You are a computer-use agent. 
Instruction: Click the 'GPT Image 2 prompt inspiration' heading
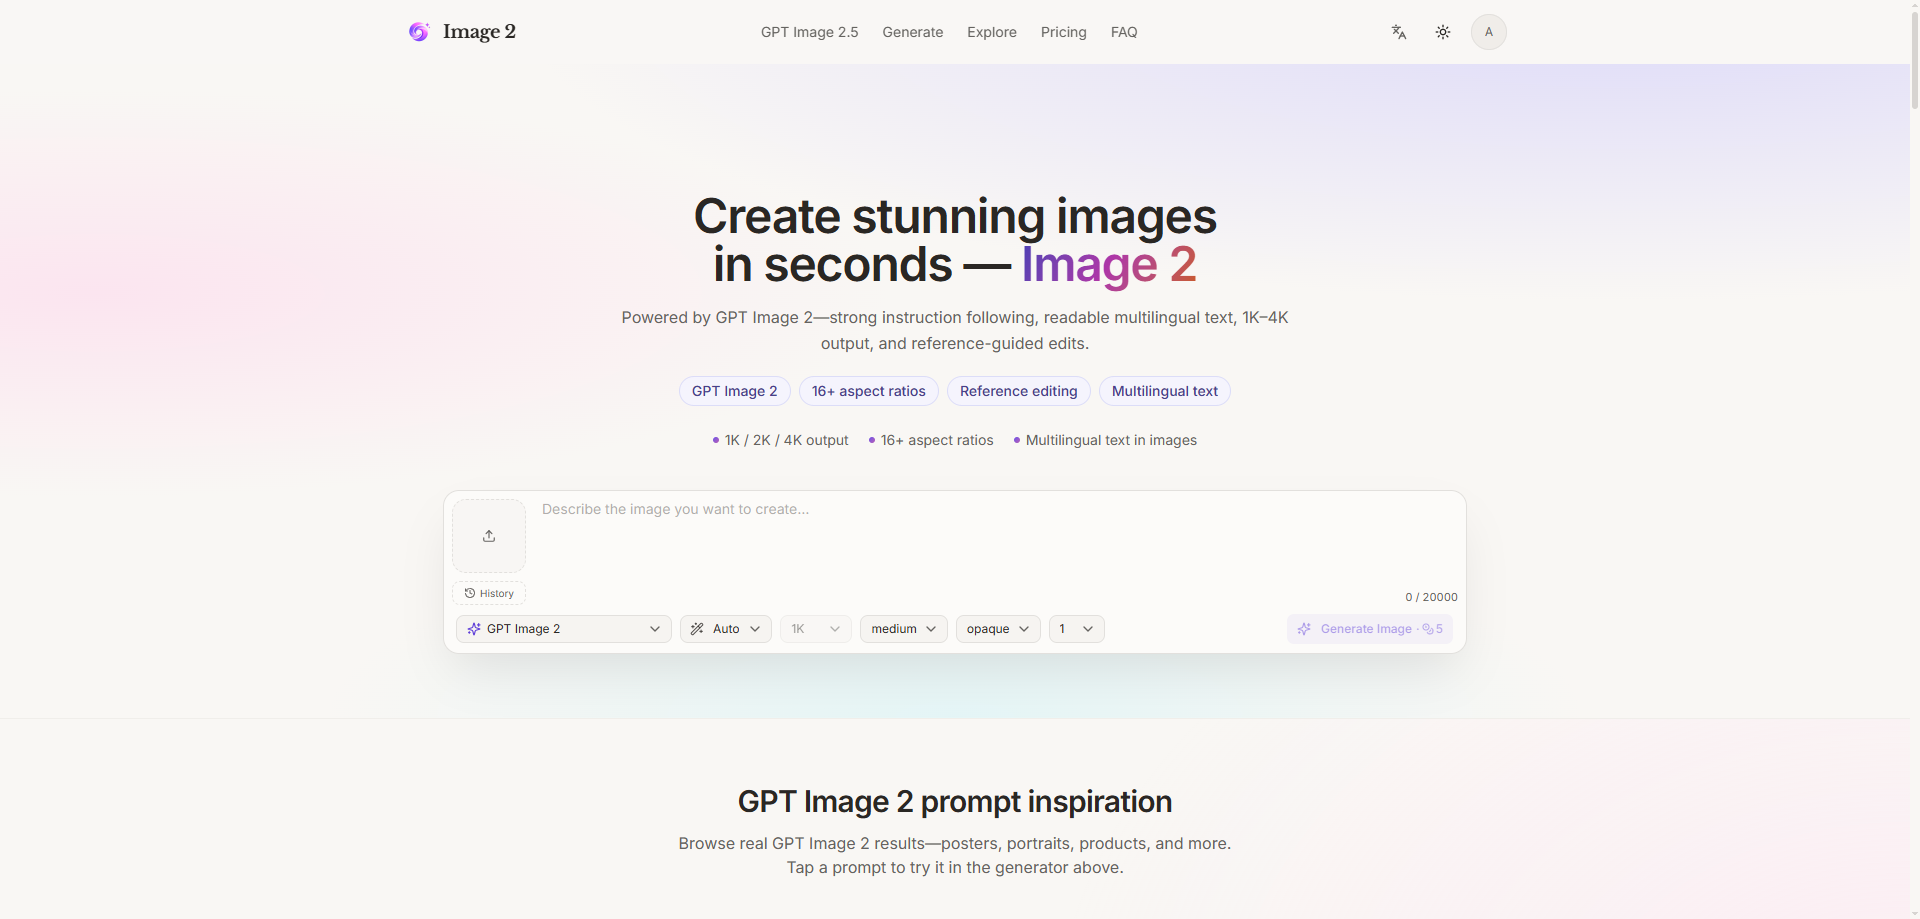point(955,802)
